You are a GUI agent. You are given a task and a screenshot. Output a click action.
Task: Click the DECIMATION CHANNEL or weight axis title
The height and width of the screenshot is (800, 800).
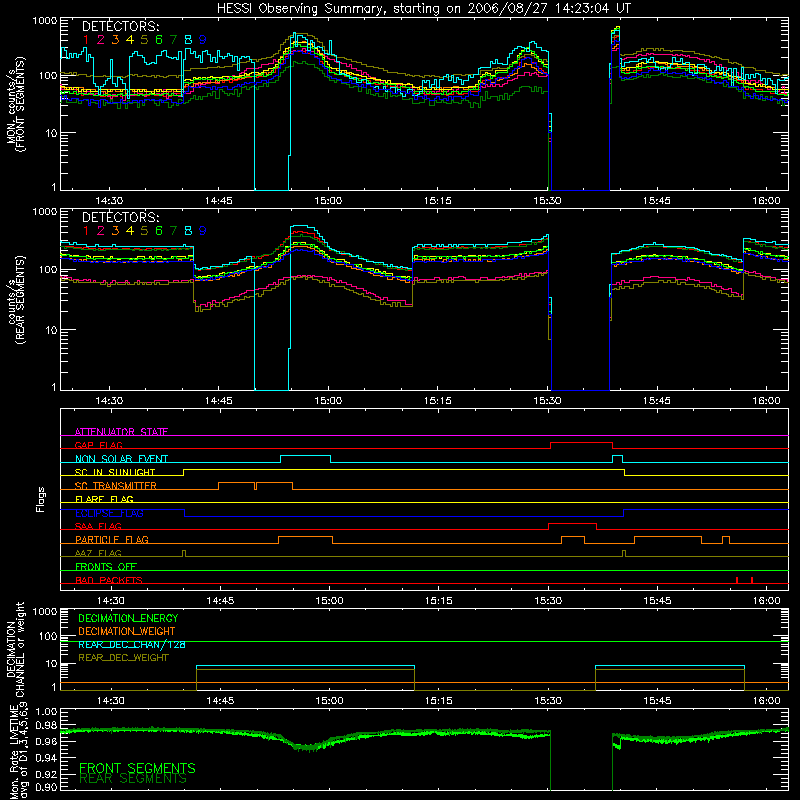click(x=16, y=649)
